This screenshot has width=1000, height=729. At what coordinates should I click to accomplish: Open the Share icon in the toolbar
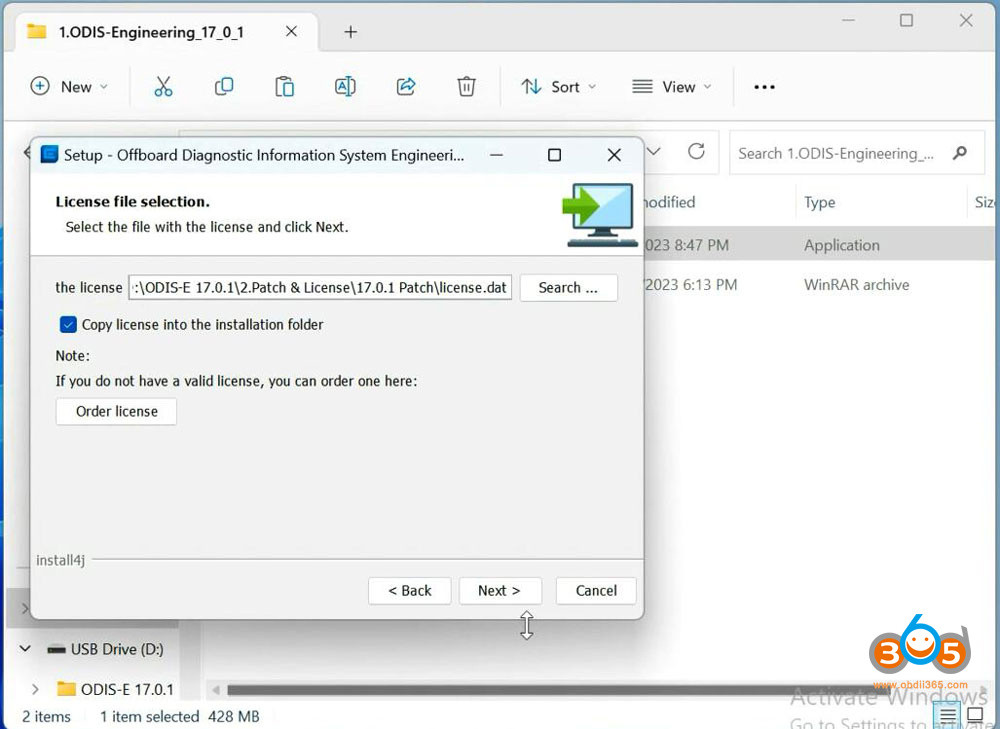(406, 87)
